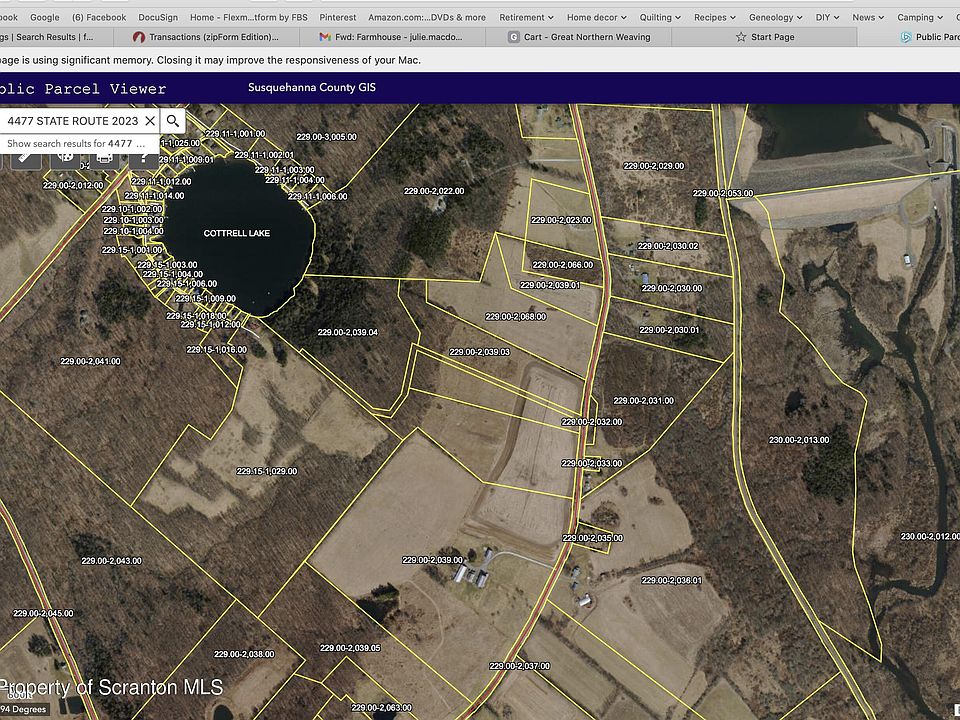Open the Pinterest bookmark
The image size is (960, 720).
click(x=337, y=17)
